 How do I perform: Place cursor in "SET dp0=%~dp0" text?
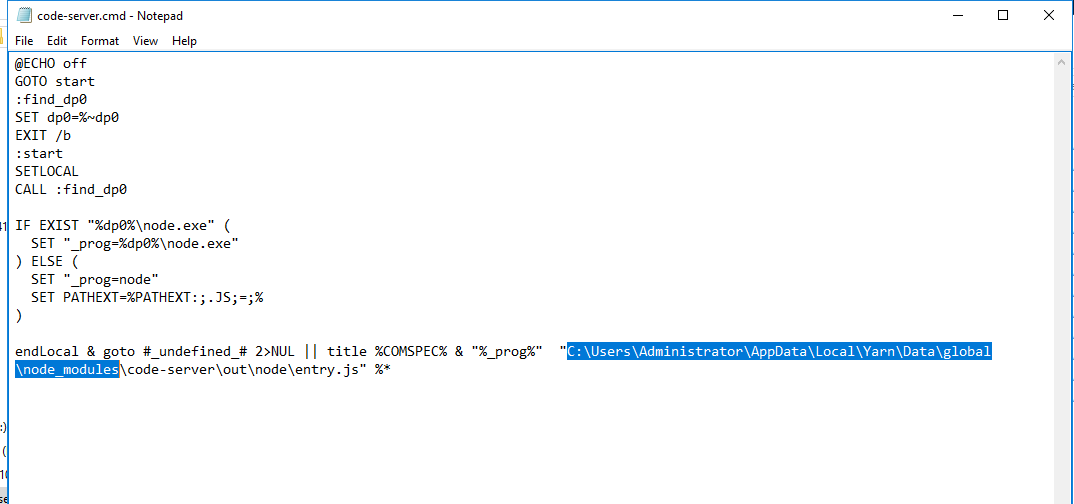click(x=67, y=117)
